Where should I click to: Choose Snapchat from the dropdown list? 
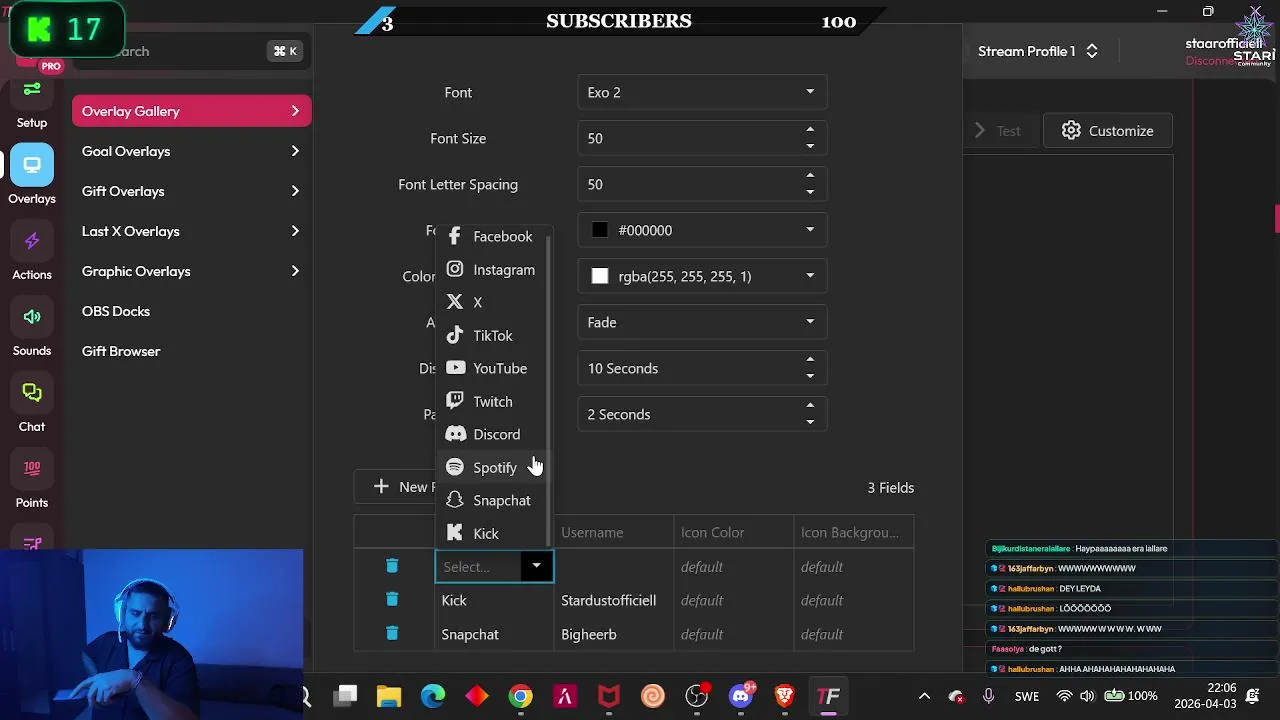pos(491,500)
